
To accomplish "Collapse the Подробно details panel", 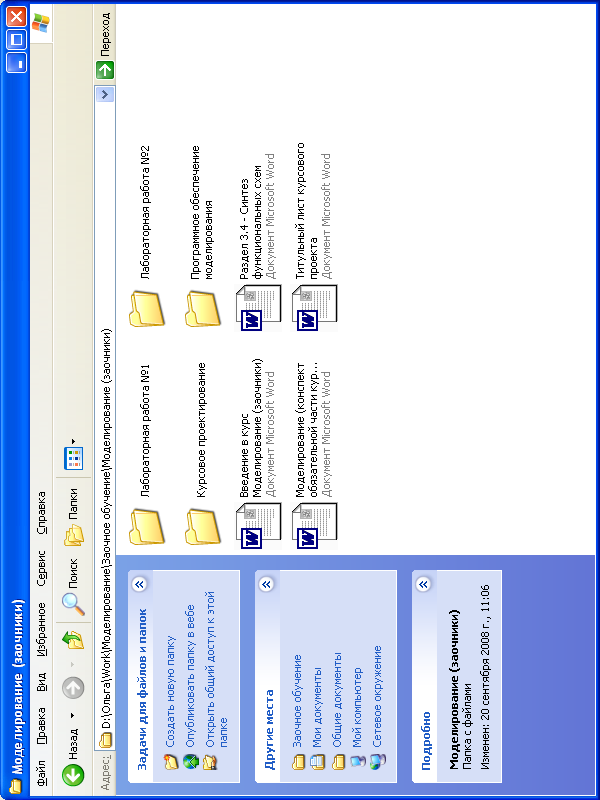I will tap(423, 584).
